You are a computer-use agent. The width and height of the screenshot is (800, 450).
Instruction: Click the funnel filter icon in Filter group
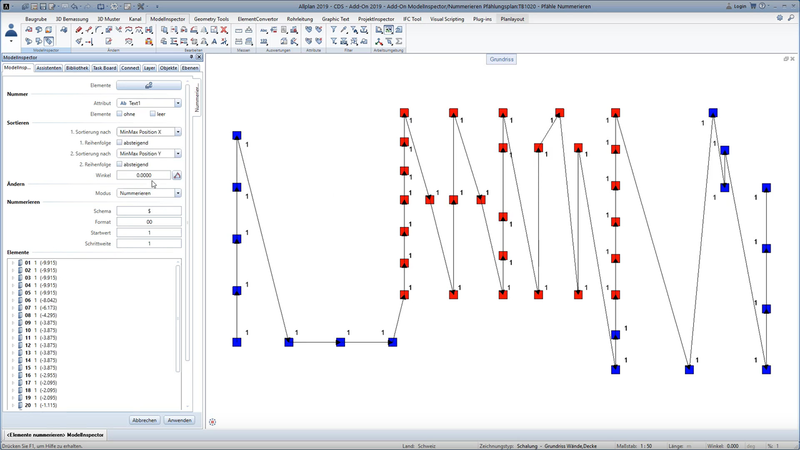pos(334,30)
